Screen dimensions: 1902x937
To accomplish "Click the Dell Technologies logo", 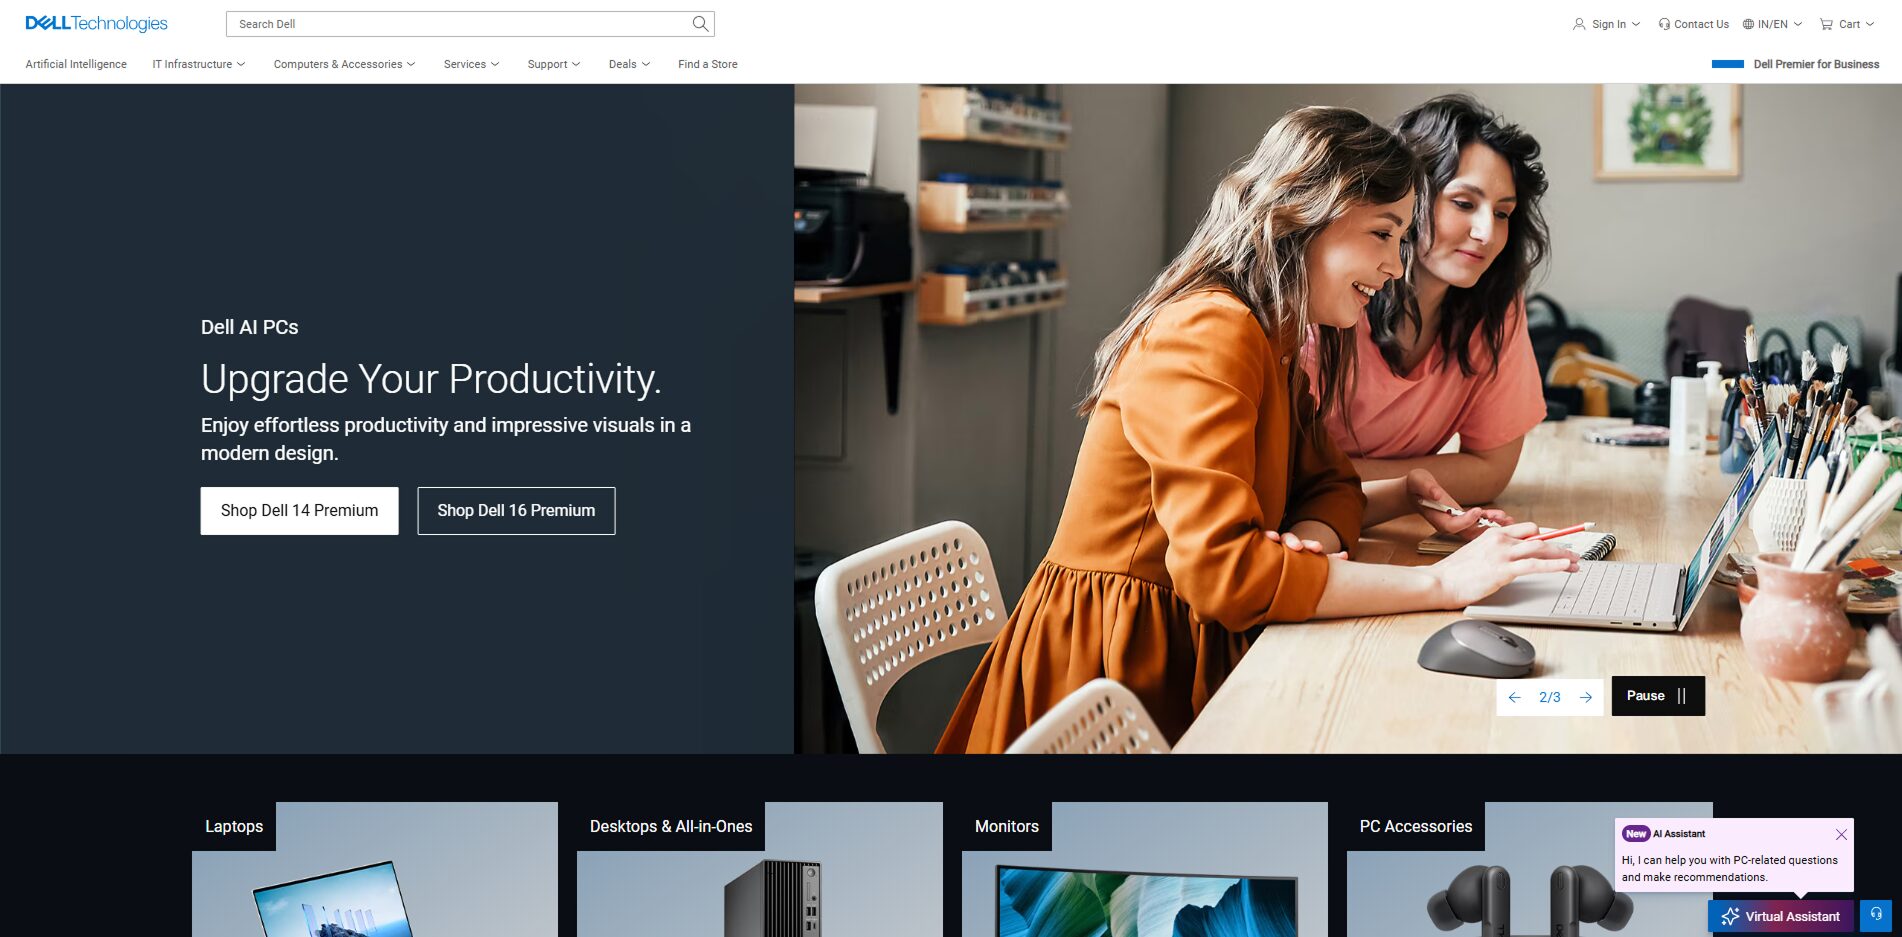I will pos(96,23).
